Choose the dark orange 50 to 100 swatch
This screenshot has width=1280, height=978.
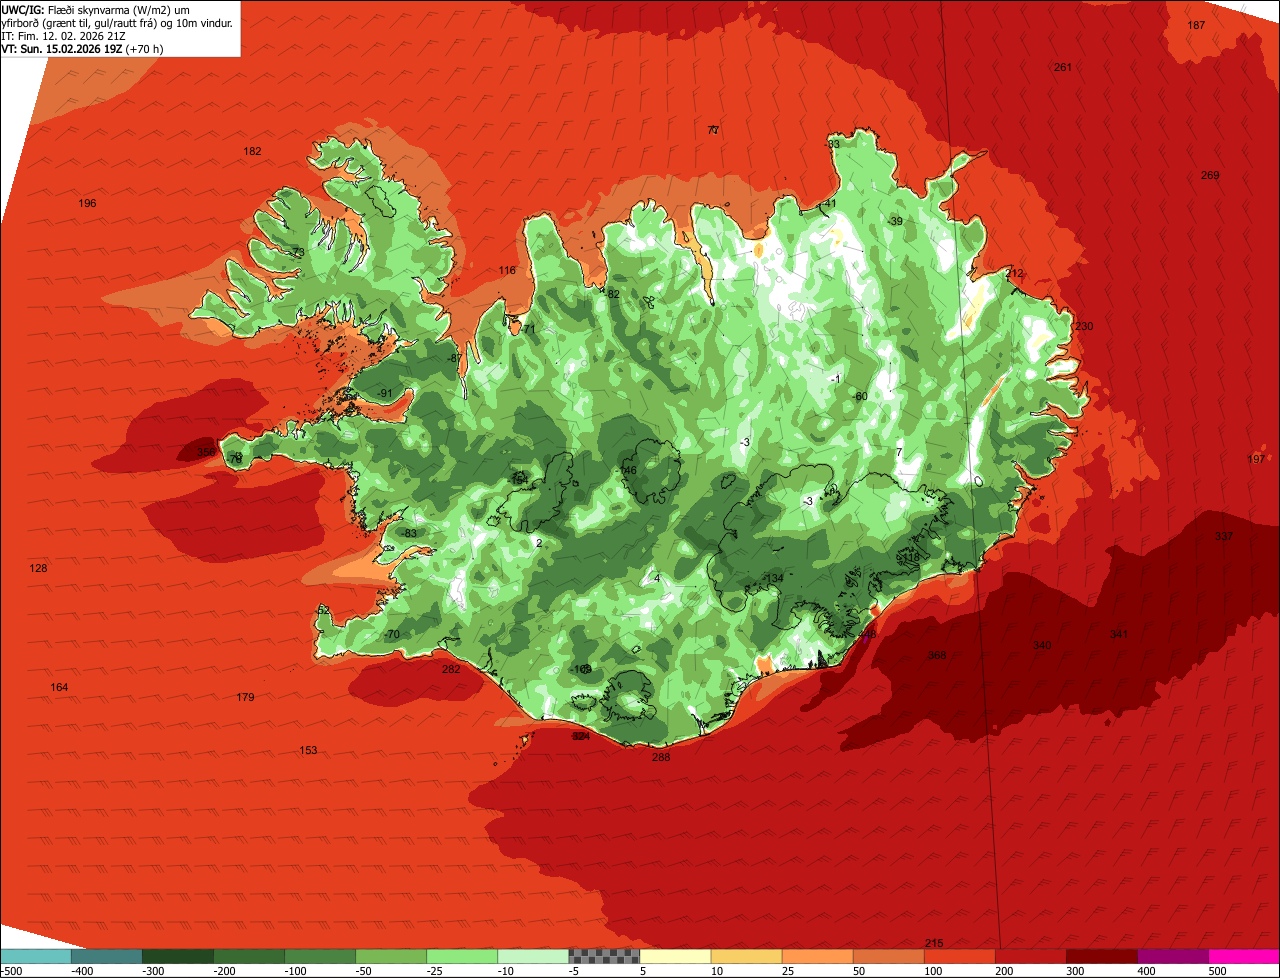[888, 956]
